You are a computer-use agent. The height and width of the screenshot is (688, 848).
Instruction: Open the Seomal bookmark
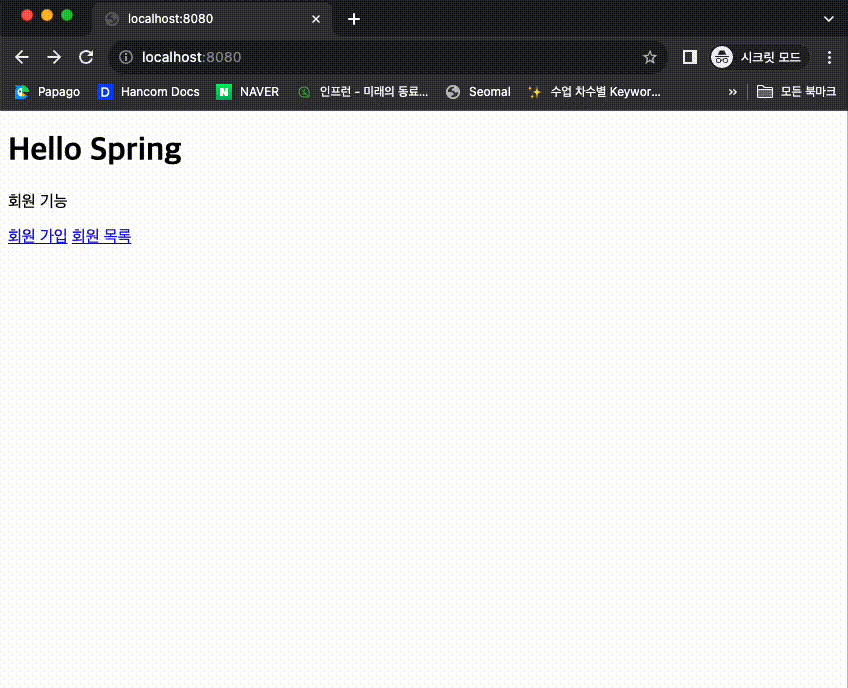click(x=478, y=92)
